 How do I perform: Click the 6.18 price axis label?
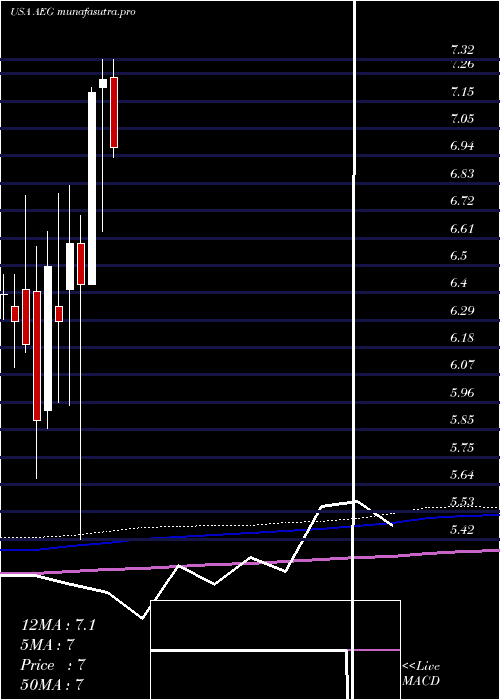pos(462,338)
